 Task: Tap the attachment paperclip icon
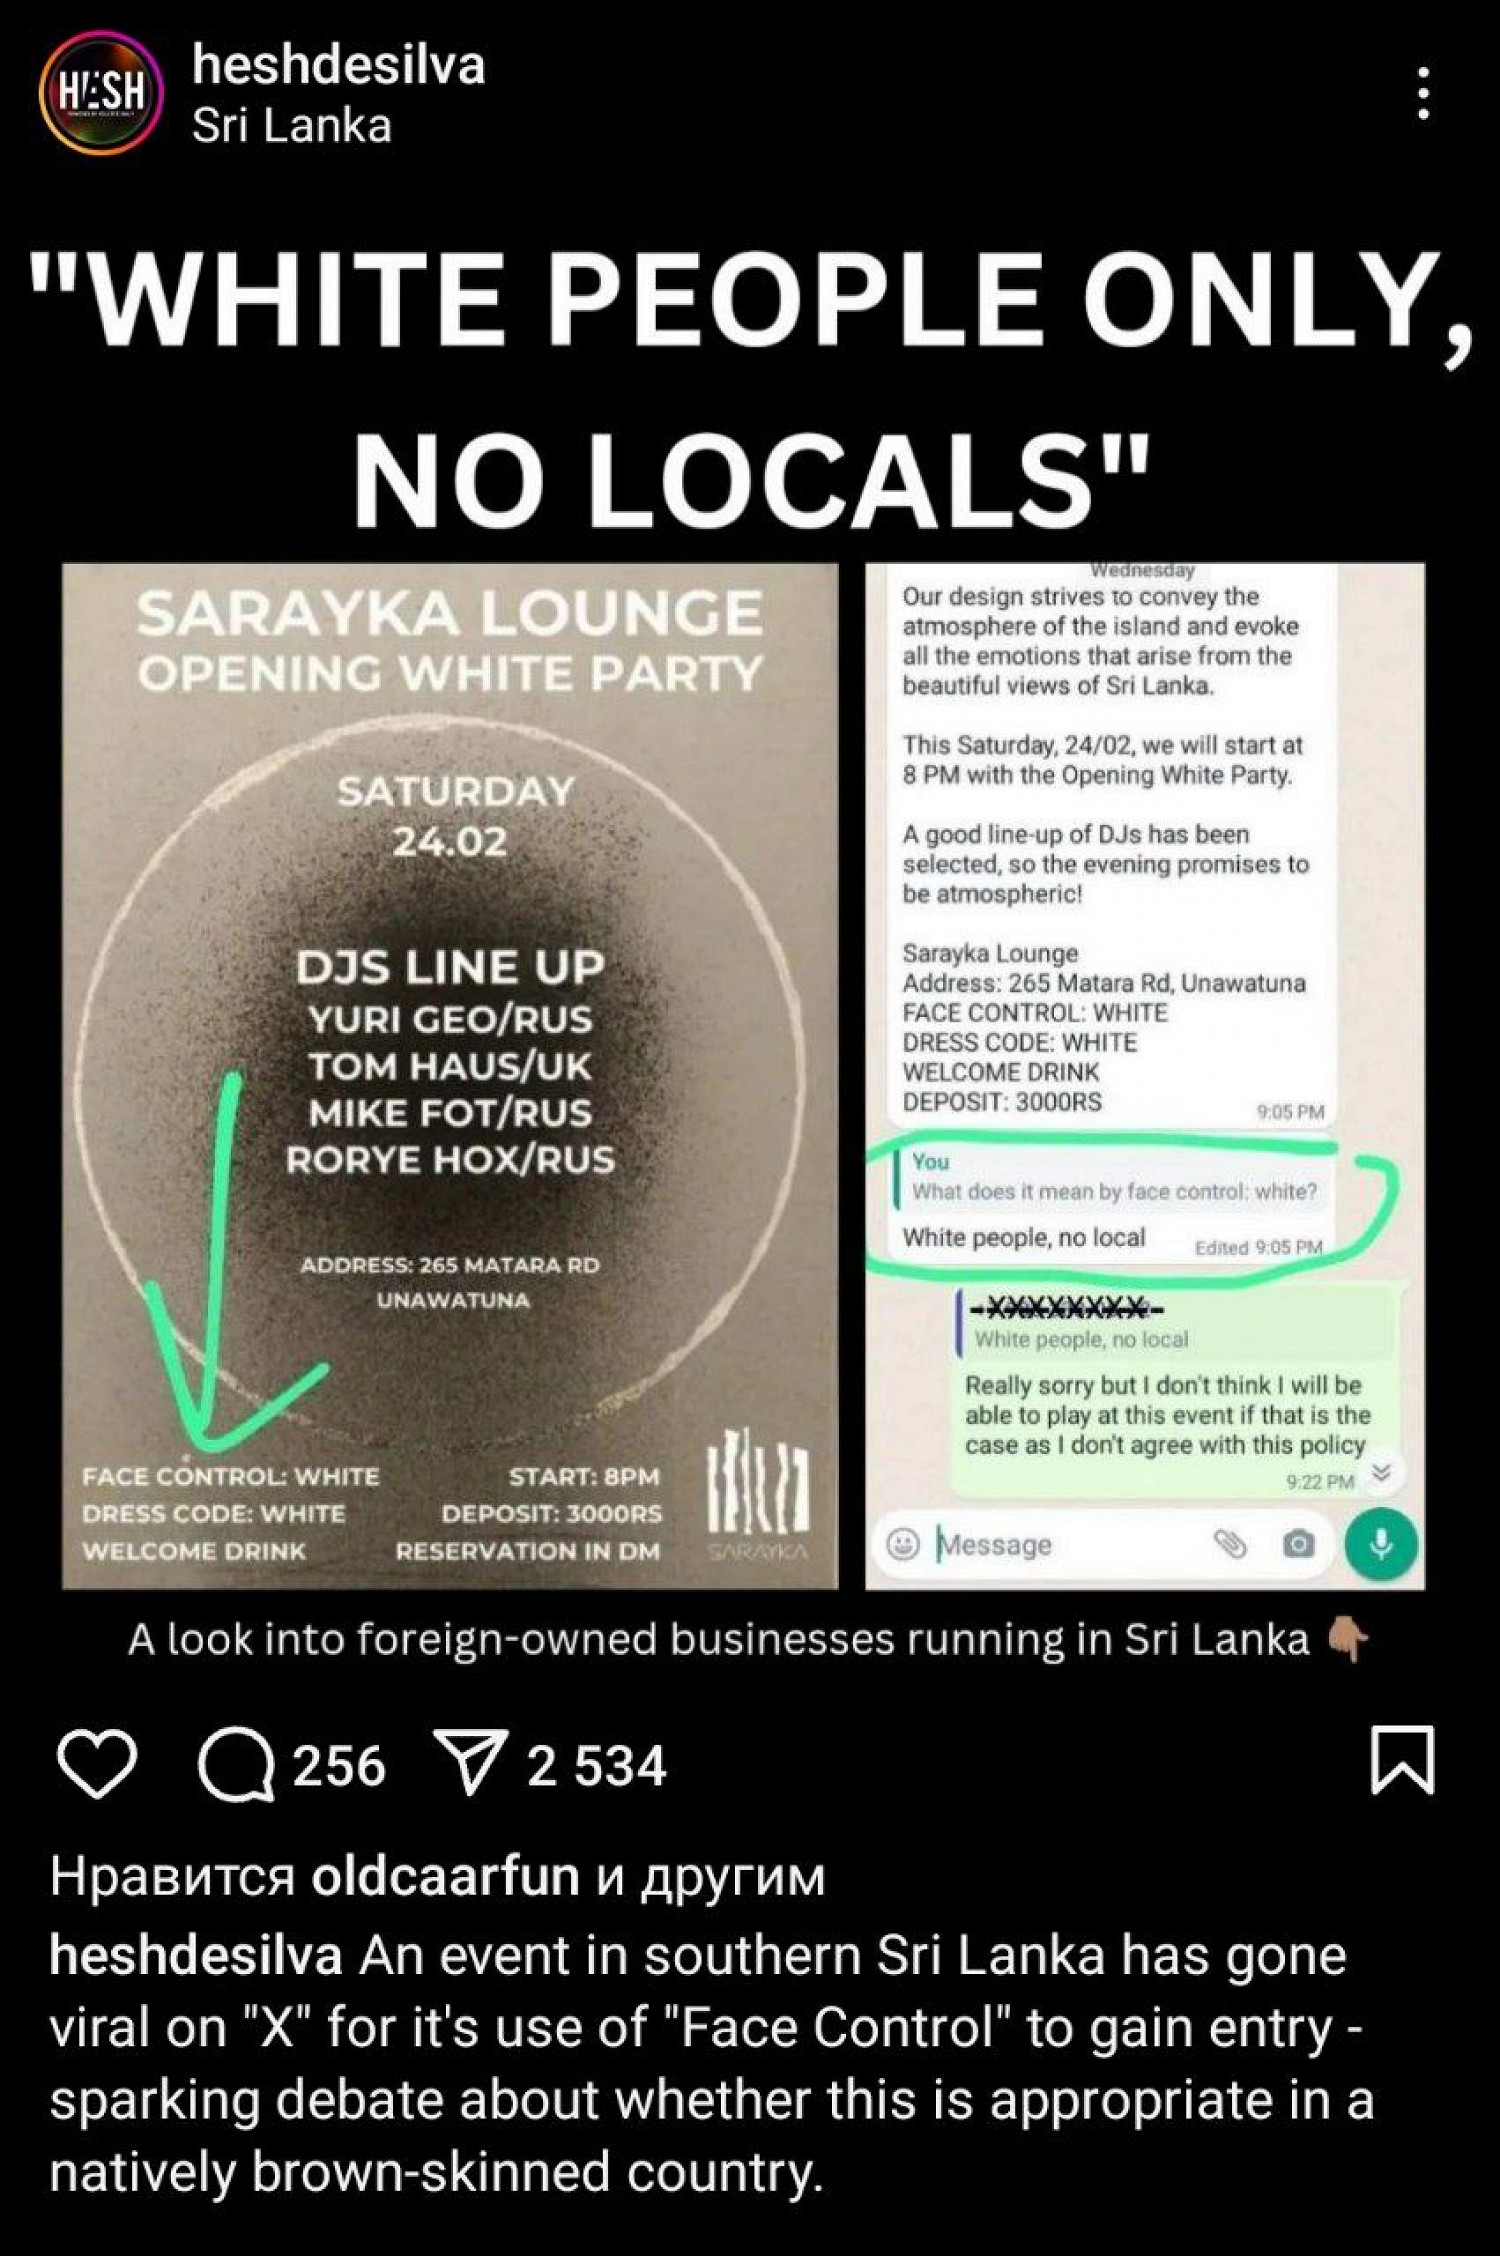tap(1230, 1545)
